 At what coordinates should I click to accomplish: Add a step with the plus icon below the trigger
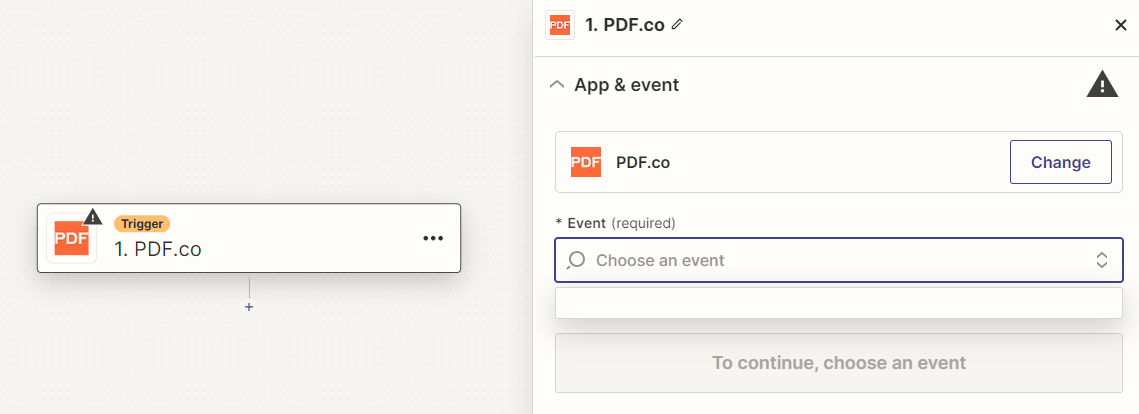[x=249, y=307]
